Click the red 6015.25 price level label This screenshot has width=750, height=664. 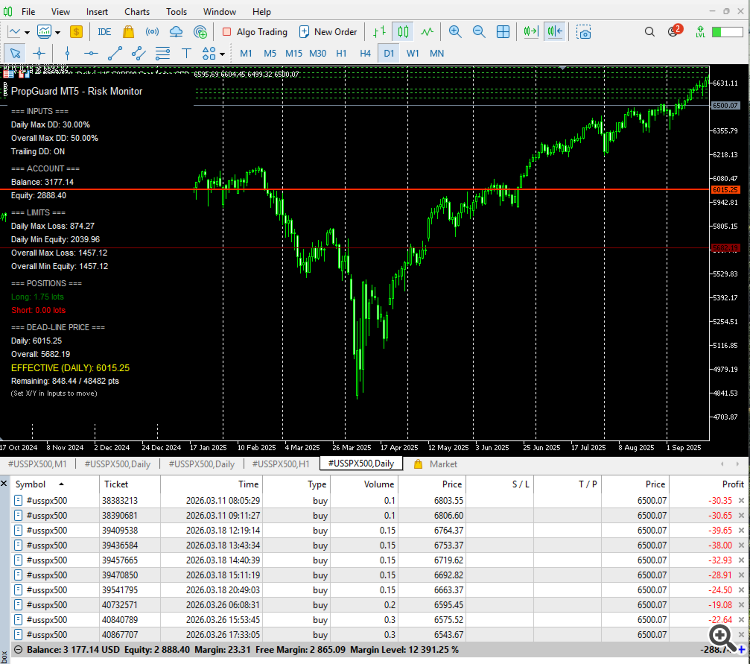click(x=725, y=189)
